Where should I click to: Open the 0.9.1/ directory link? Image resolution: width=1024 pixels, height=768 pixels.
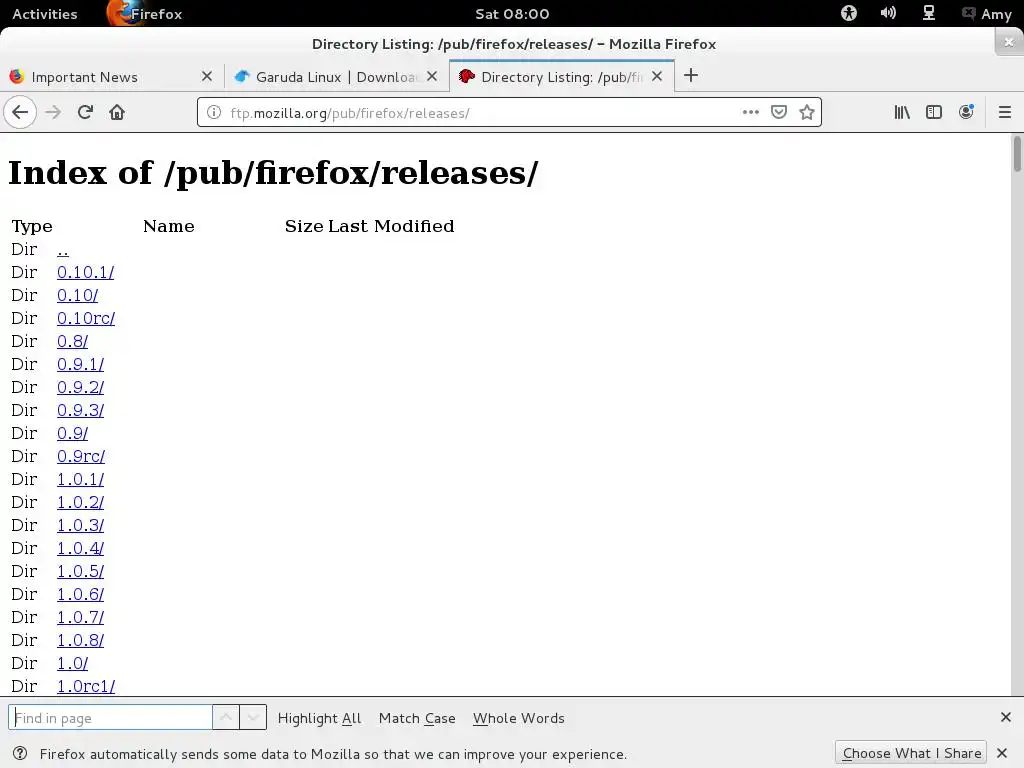point(80,364)
